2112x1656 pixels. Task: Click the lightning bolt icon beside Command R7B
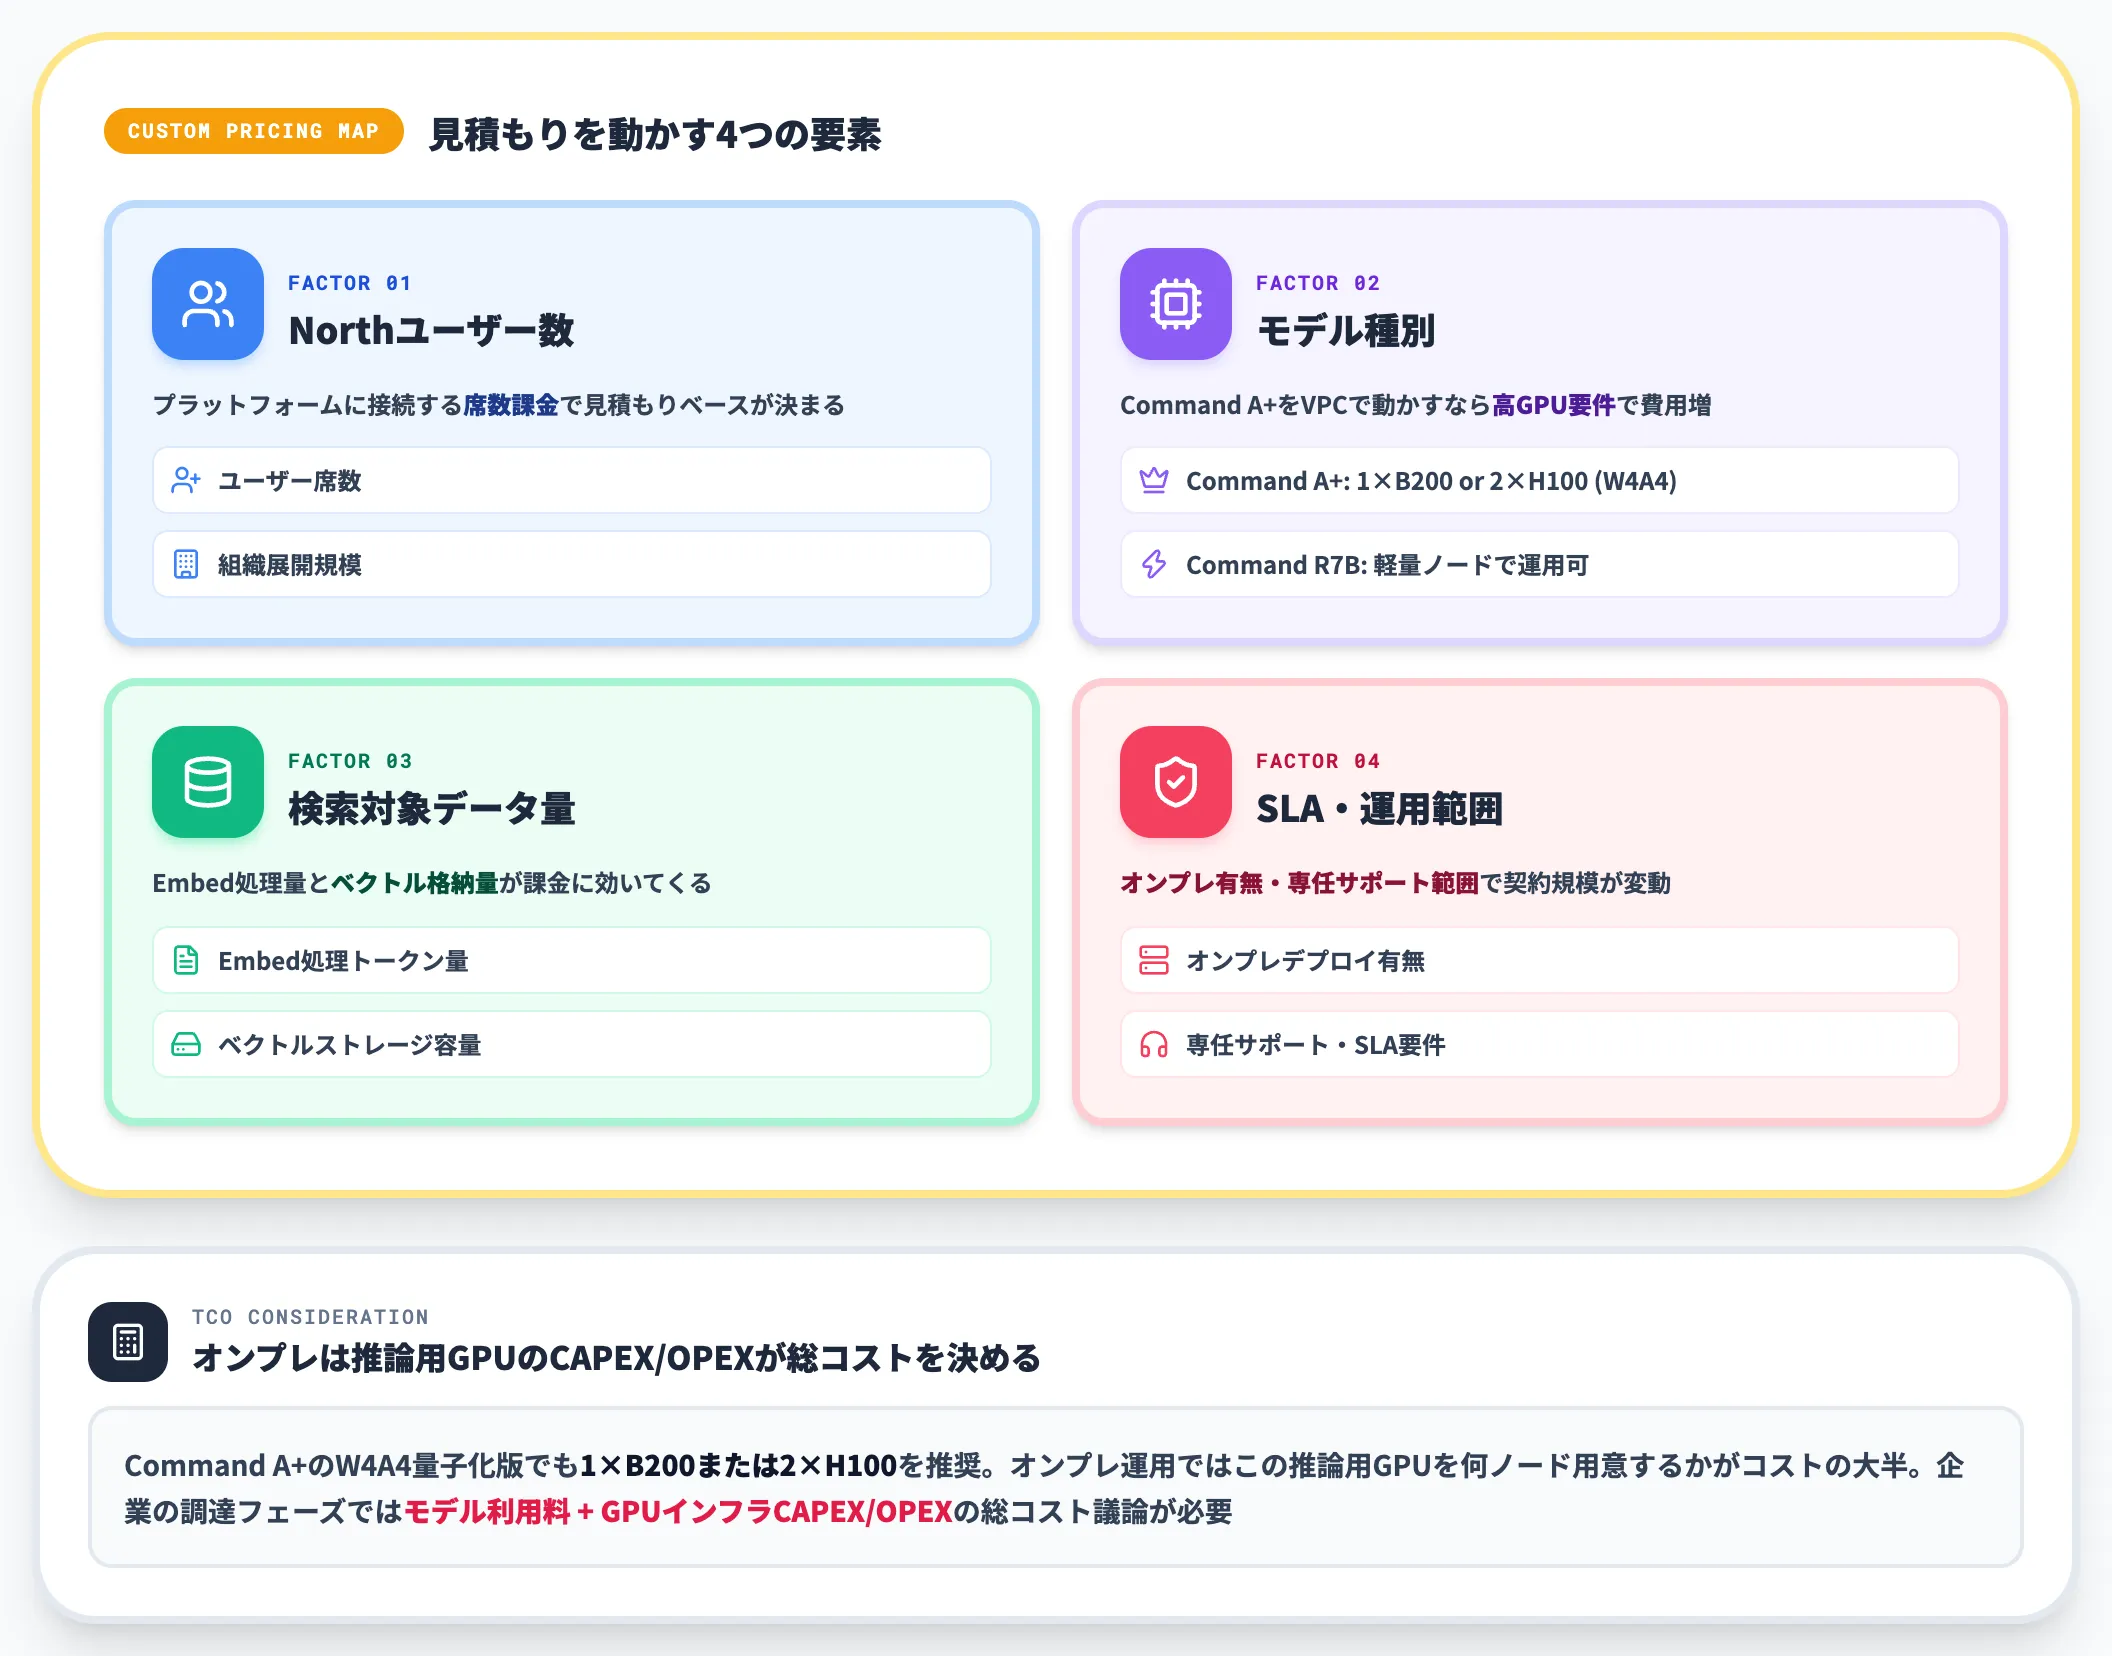click(x=1154, y=565)
